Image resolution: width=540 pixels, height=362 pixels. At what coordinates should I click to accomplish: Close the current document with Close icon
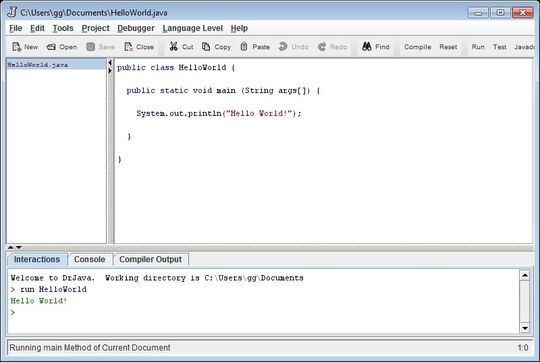128,47
